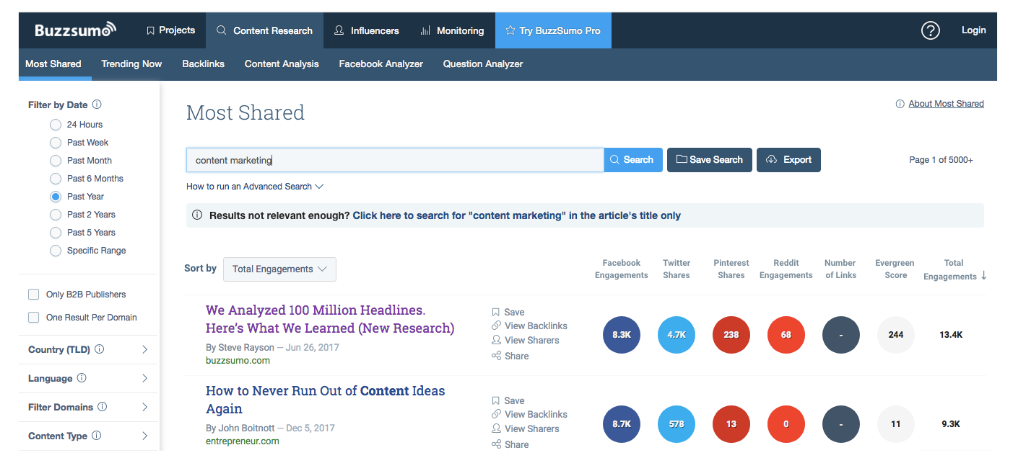This screenshot has width=1020, height=463.
Task: Enable Only B2B Publishers checkbox
Action: click(x=34, y=295)
